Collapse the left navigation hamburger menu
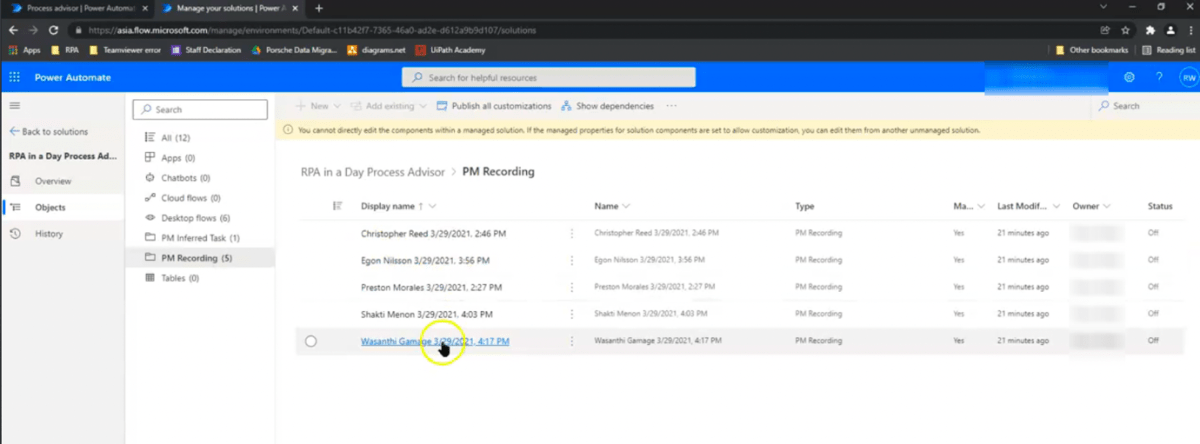 click(x=15, y=105)
